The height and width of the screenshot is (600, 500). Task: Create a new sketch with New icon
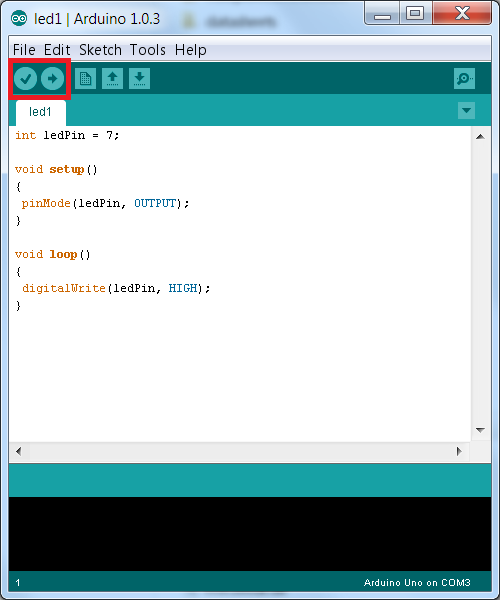85,78
